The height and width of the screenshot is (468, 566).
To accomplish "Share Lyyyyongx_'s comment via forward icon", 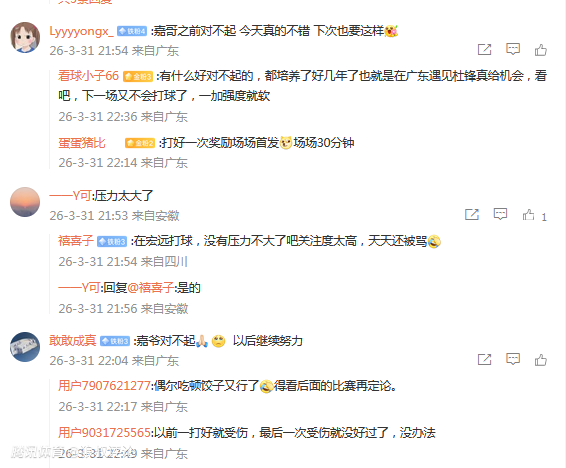I will point(484,49).
